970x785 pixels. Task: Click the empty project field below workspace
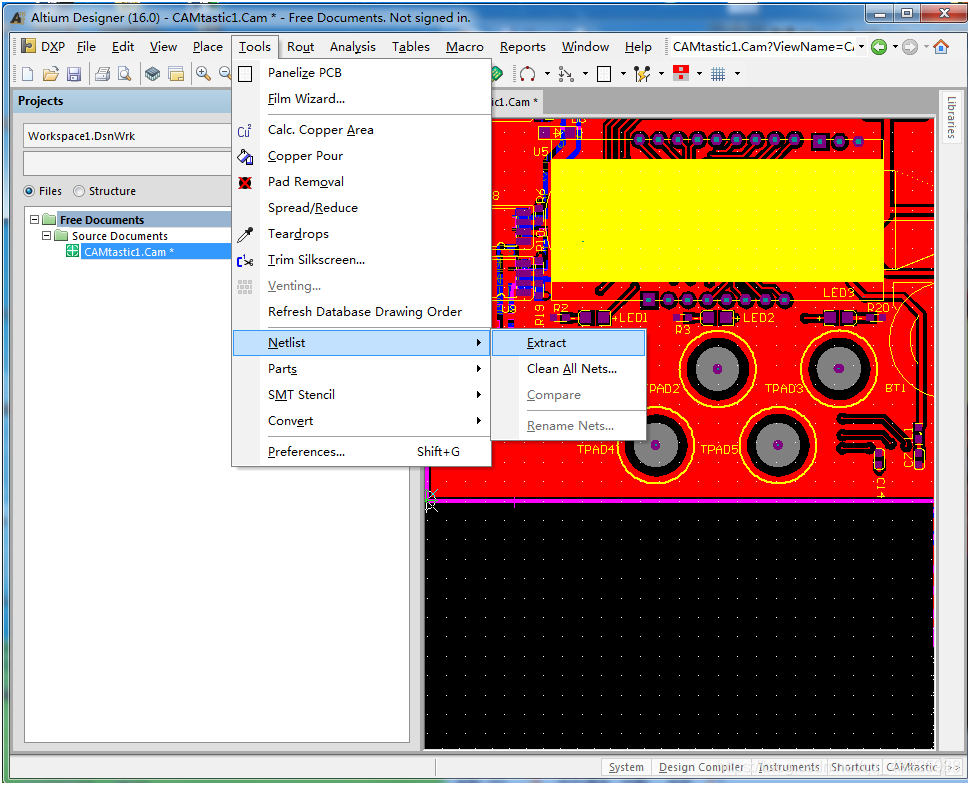(x=127, y=164)
